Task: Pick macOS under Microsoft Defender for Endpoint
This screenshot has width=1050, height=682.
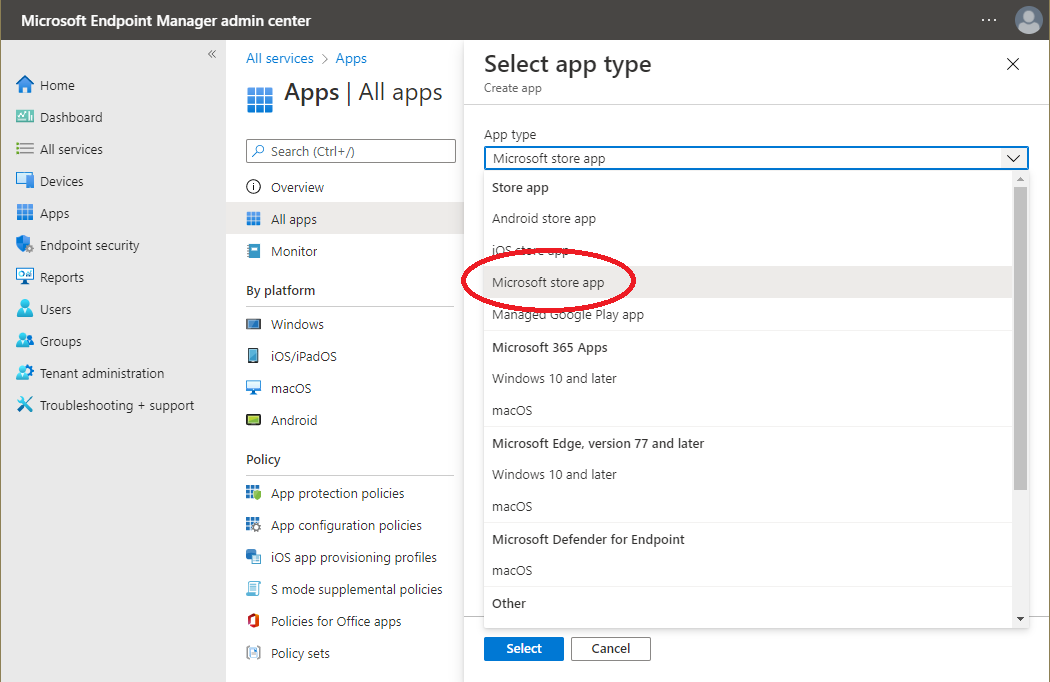Action: 748,571
